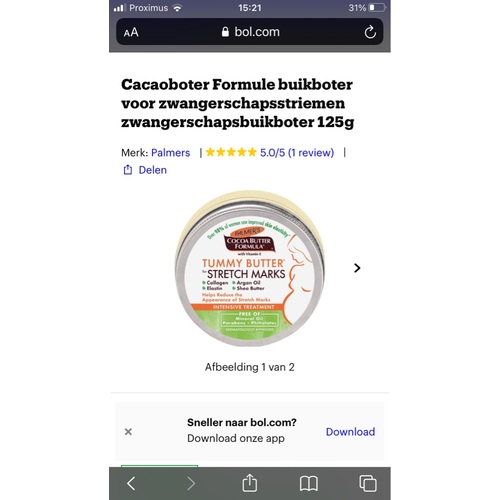Tap the product title heading
500x500 pixels.
click(237, 103)
